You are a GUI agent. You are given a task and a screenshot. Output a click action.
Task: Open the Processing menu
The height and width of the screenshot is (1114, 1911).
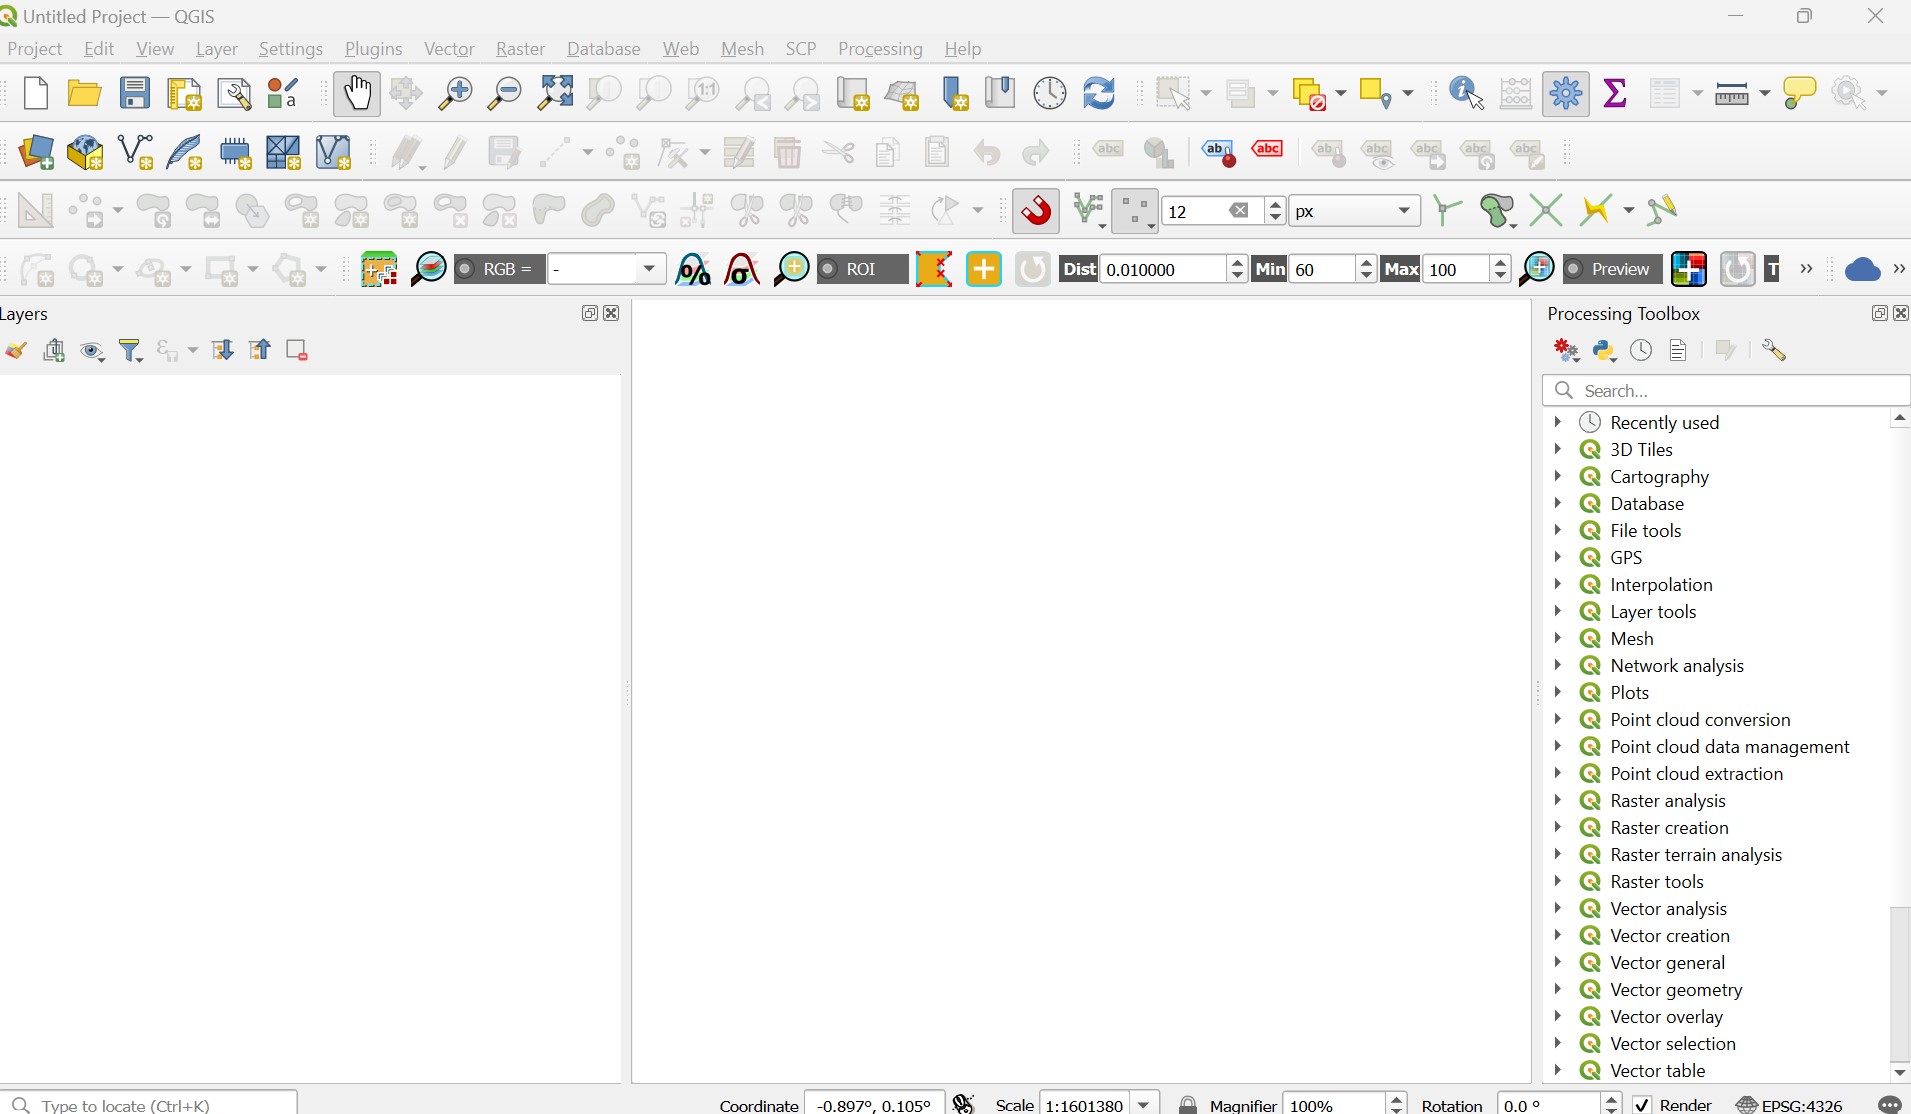[x=879, y=49]
